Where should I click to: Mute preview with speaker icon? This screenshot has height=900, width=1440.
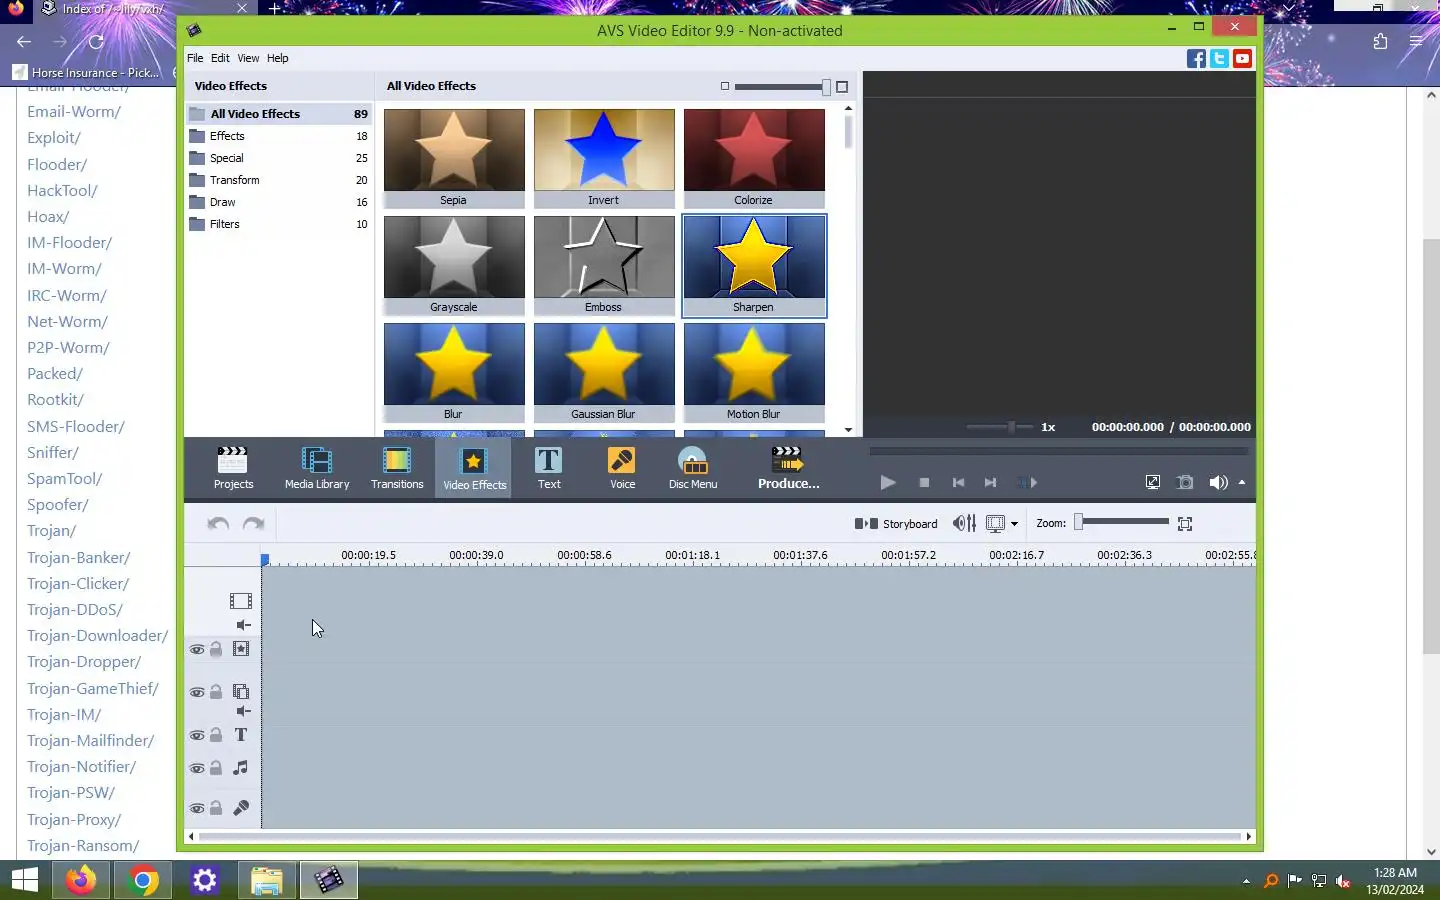coord(1217,482)
